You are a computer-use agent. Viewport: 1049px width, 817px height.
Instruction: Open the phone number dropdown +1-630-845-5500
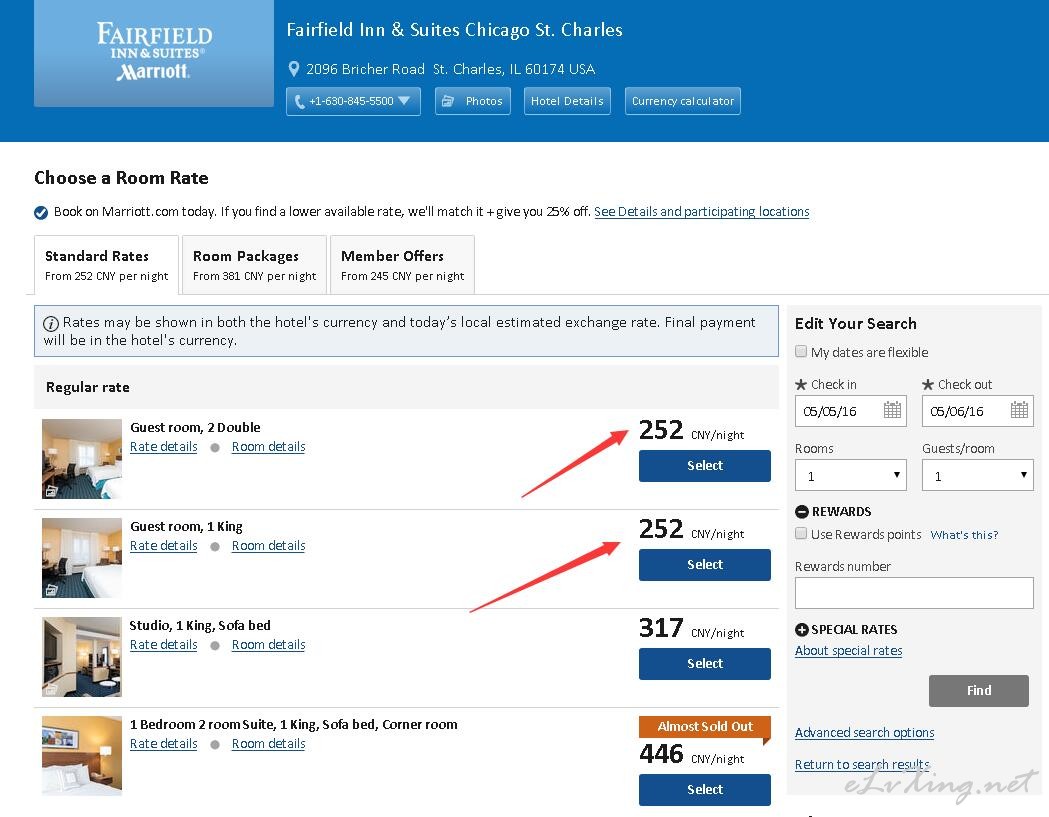(353, 101)
